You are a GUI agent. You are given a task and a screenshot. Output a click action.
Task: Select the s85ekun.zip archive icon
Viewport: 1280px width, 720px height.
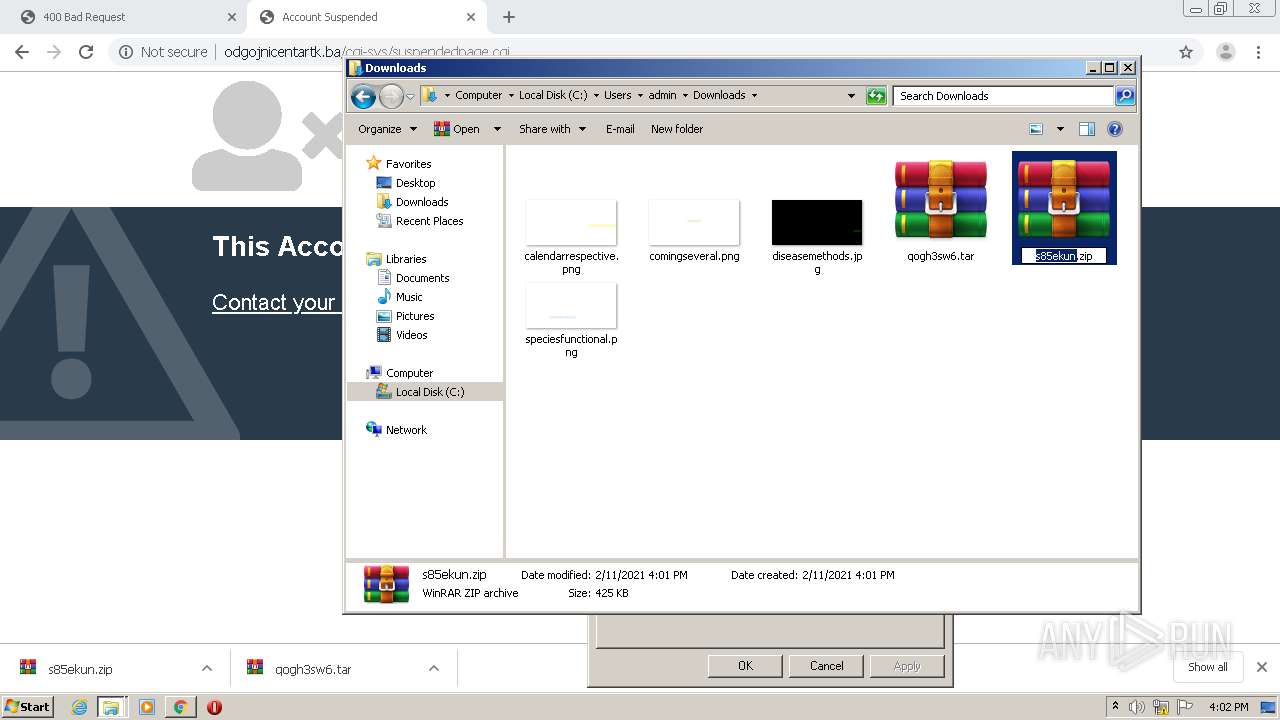(1064, 199)
